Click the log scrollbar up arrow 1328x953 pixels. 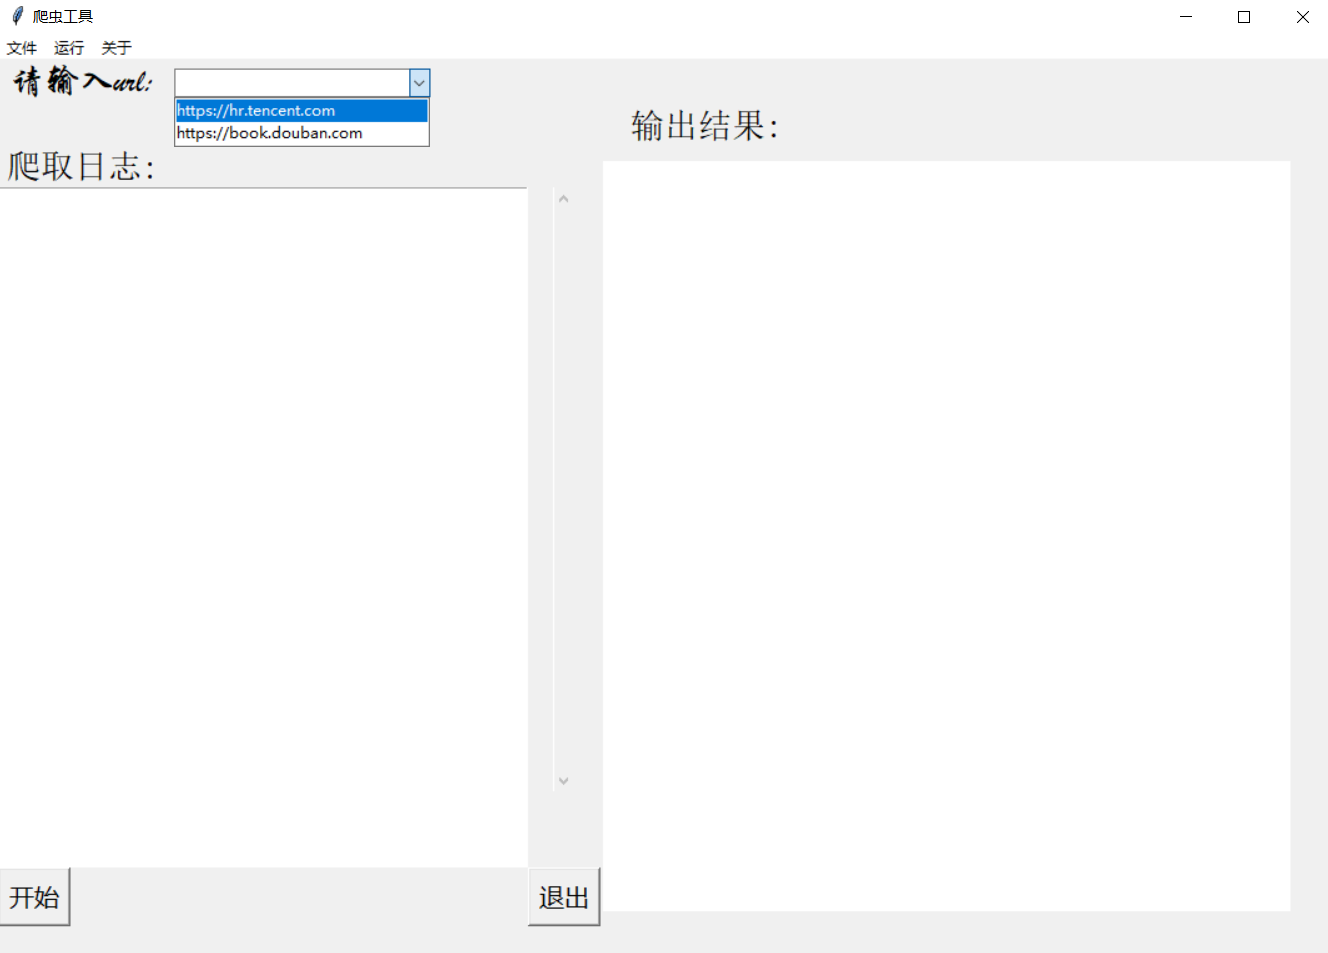pyautogui.click(x=564, y=199)
